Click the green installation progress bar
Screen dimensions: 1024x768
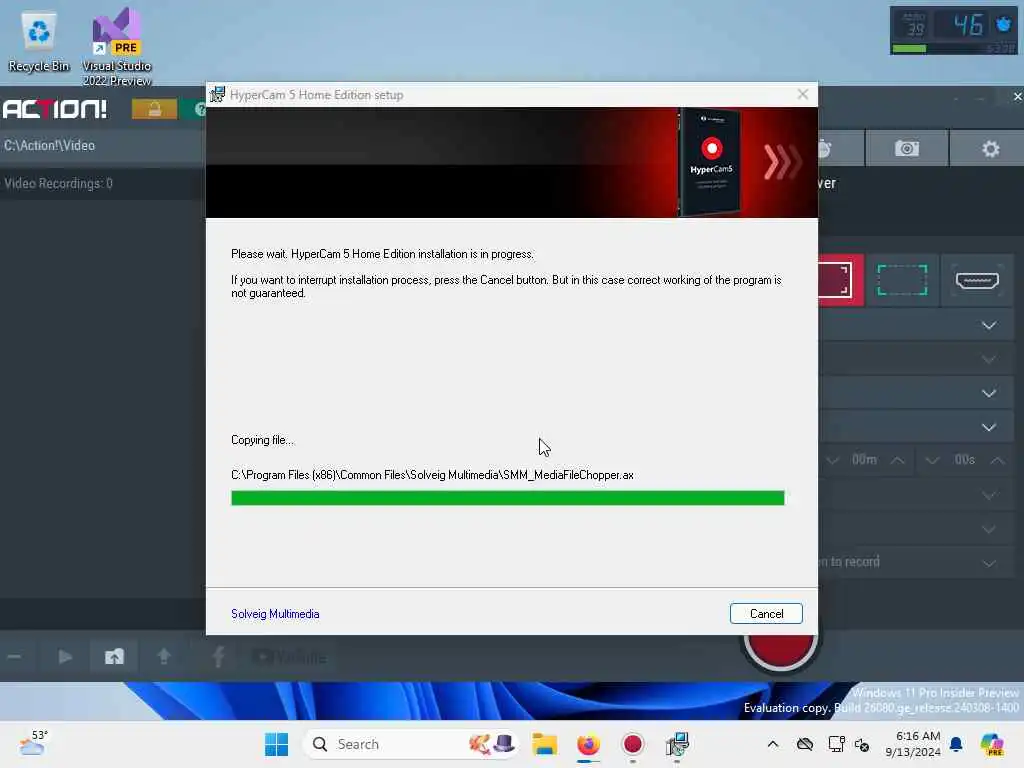click(x=507, y=498)
